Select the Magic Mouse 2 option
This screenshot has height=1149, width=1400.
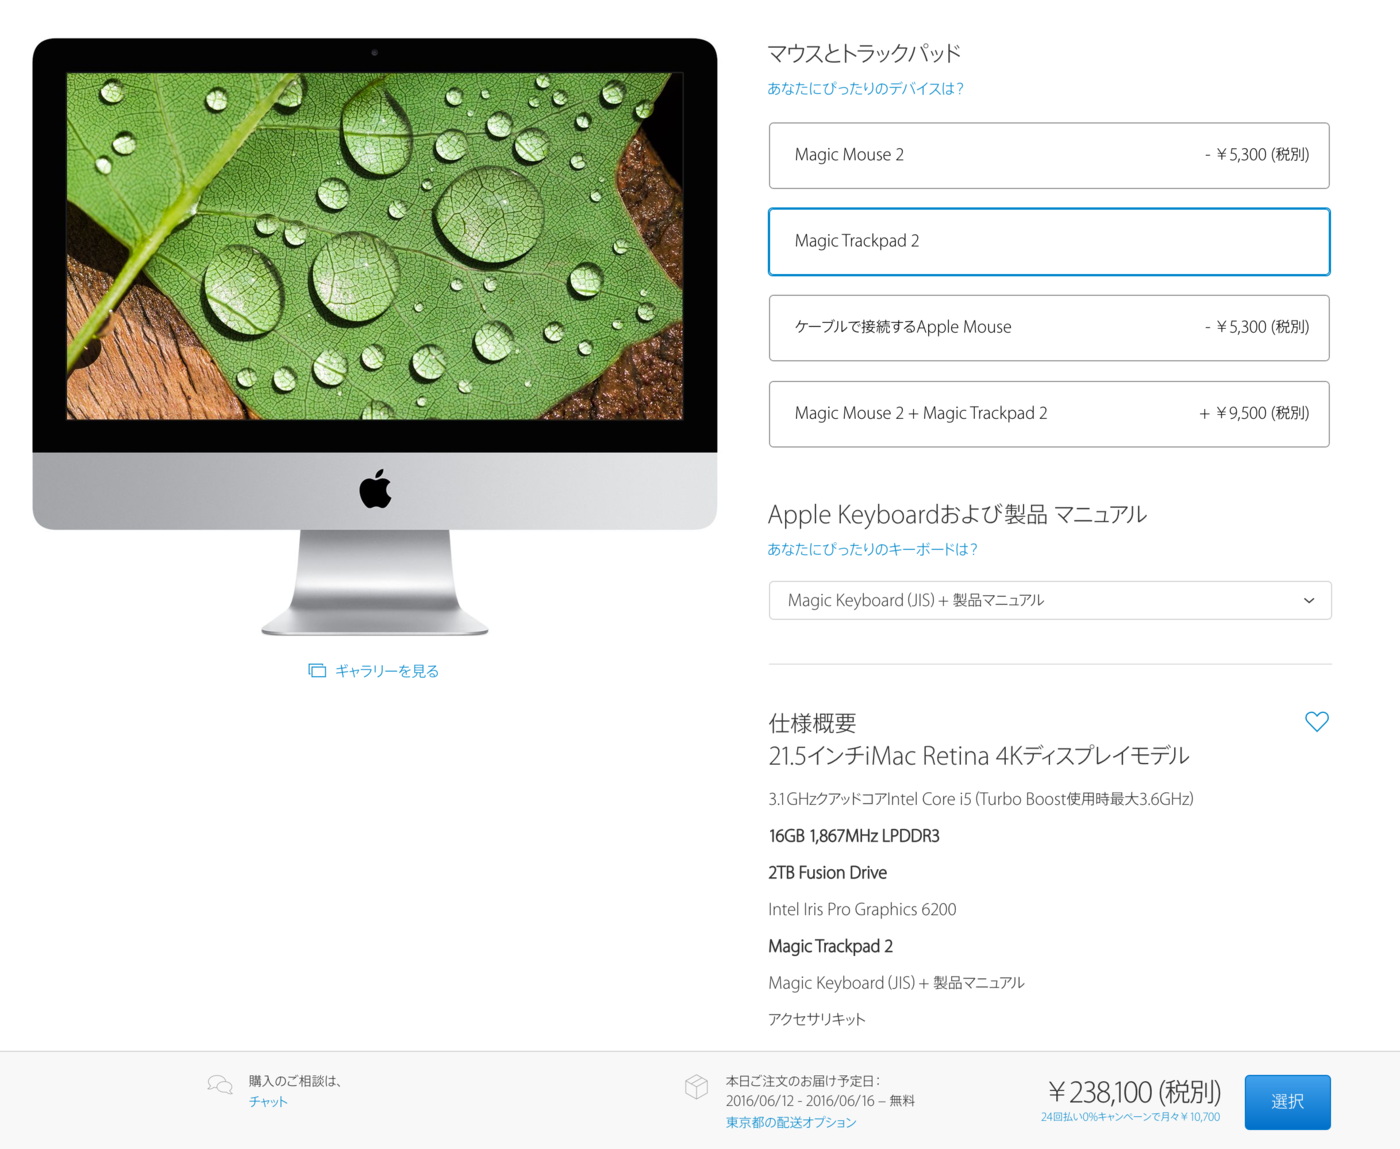pos(1049,155)
